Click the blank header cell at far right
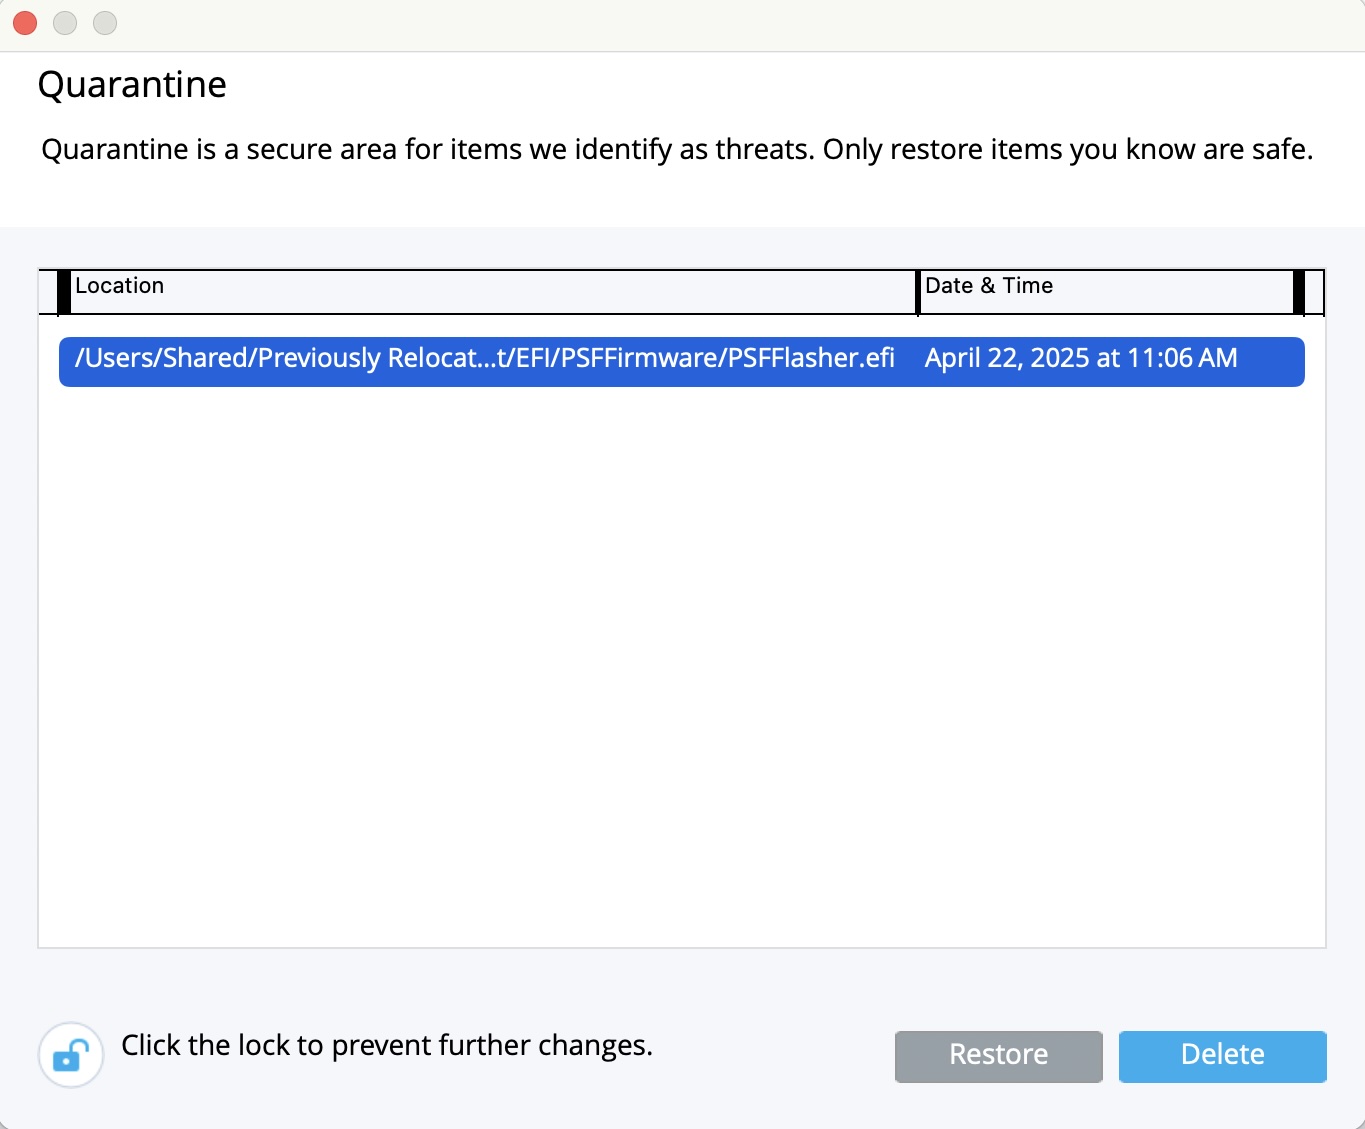The image size is (1365, 1129). pos(1315,292)
